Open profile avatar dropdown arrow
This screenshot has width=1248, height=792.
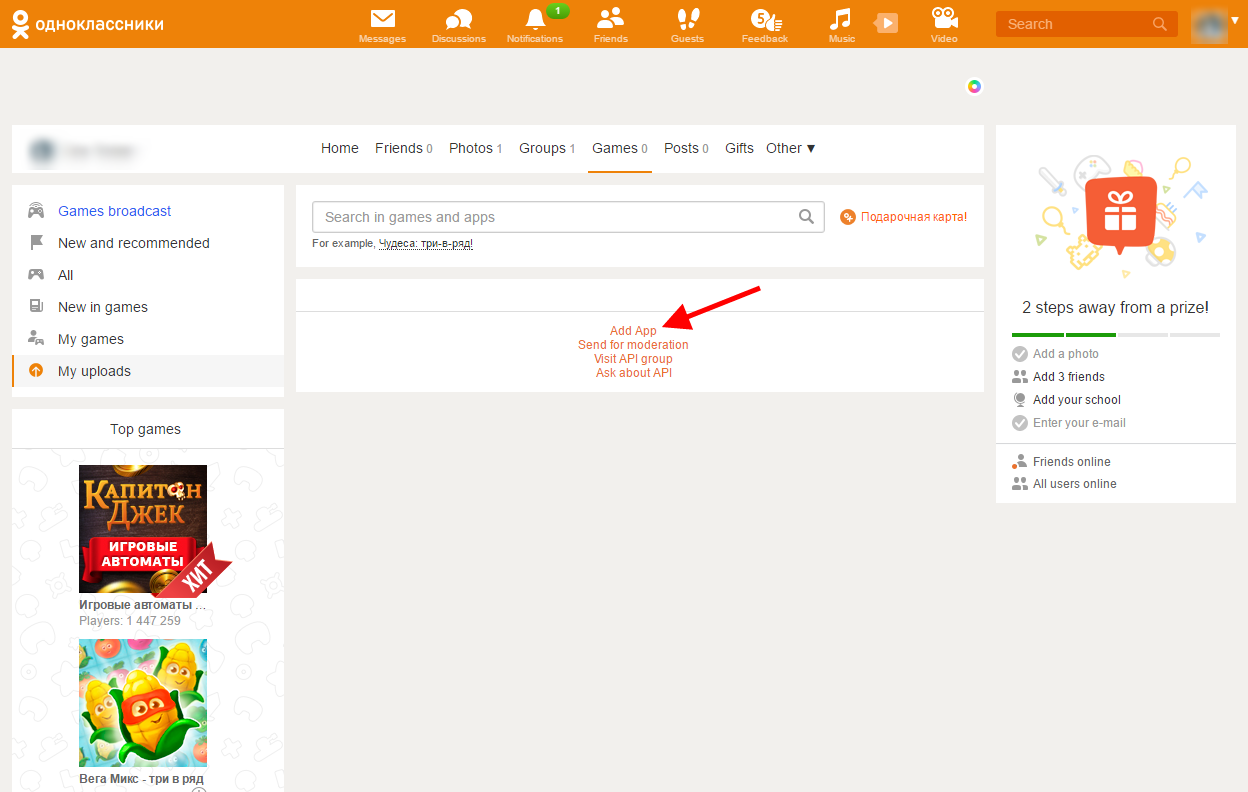[1235, 21]
